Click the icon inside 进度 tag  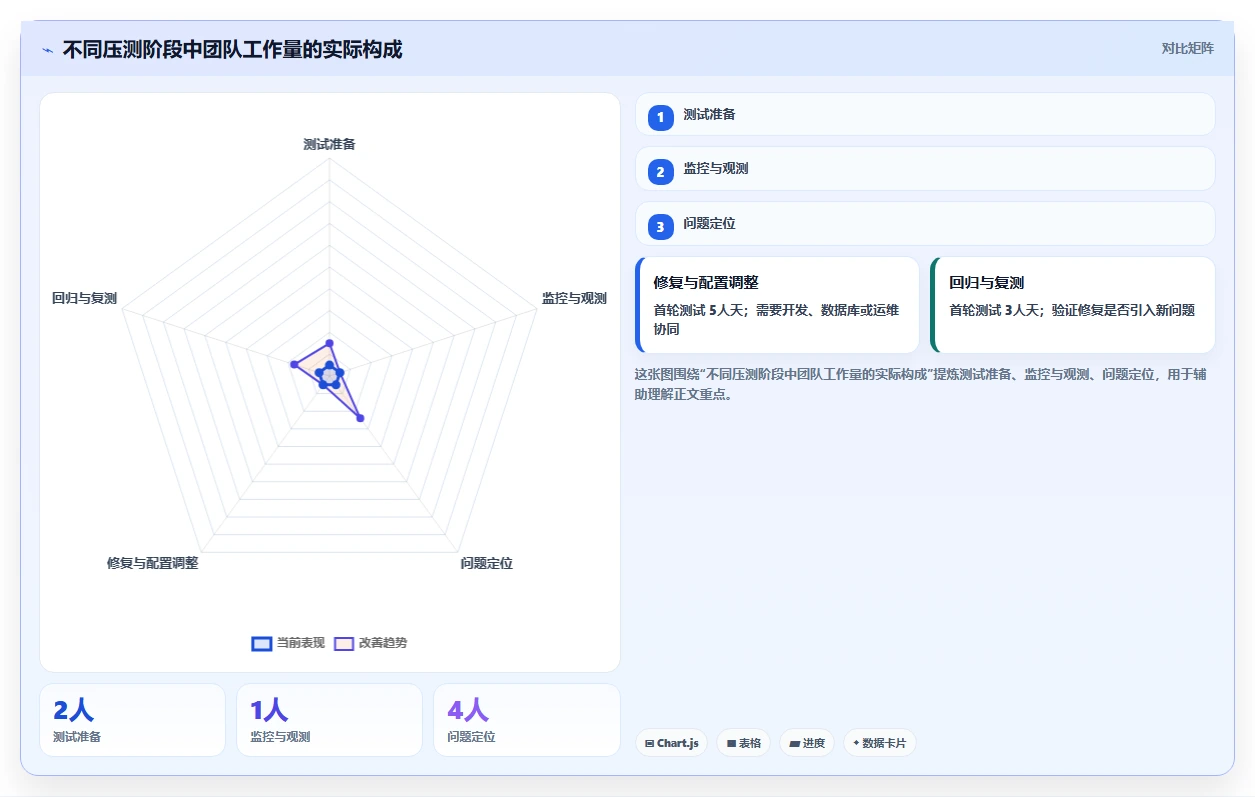click(794, 744)
